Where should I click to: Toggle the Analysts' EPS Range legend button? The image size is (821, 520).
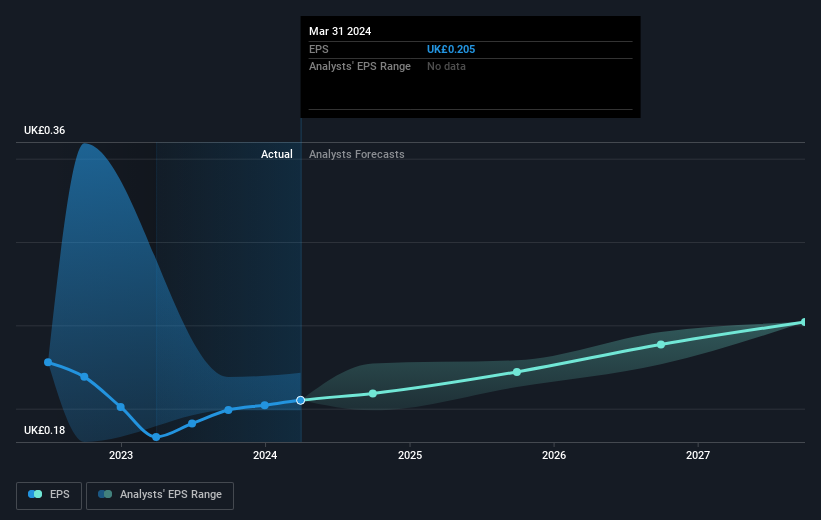pos(160,495)
